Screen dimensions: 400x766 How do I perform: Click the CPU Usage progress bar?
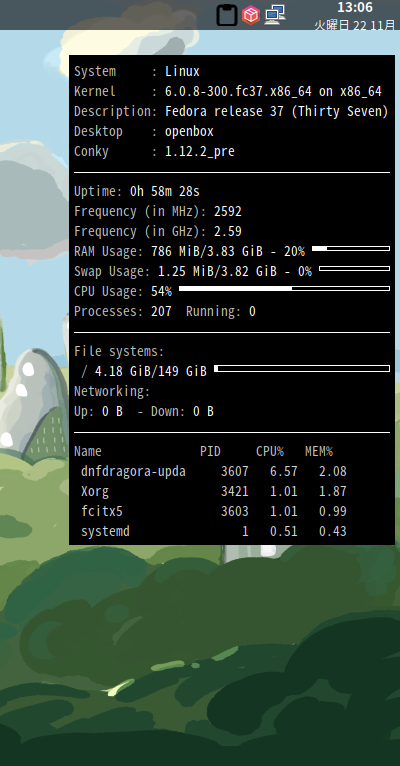pos(284,289)
